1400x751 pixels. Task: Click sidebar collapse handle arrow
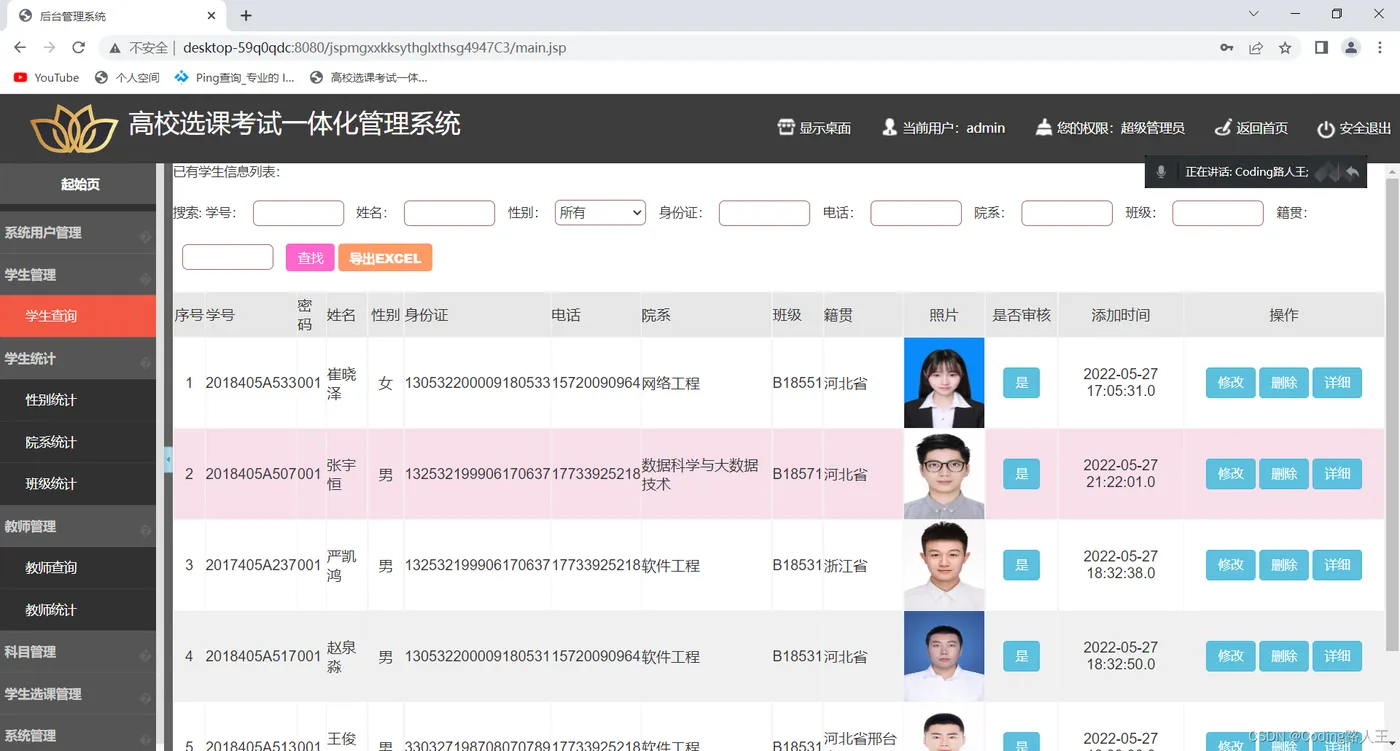pyautogui.click(x=168, y=459)
